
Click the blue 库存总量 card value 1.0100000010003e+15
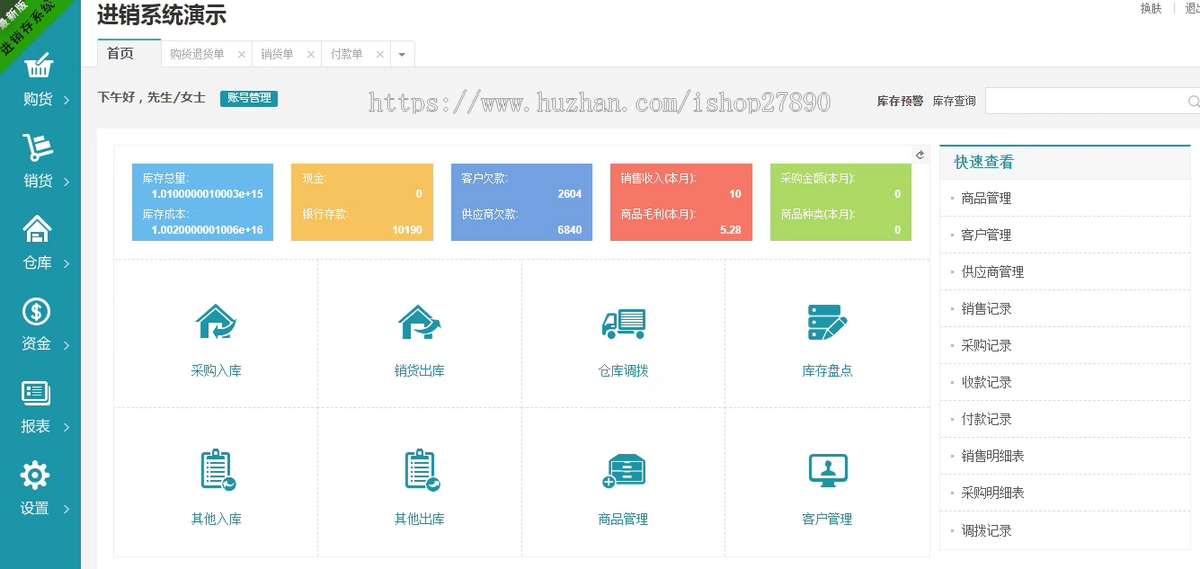(207, 194)
